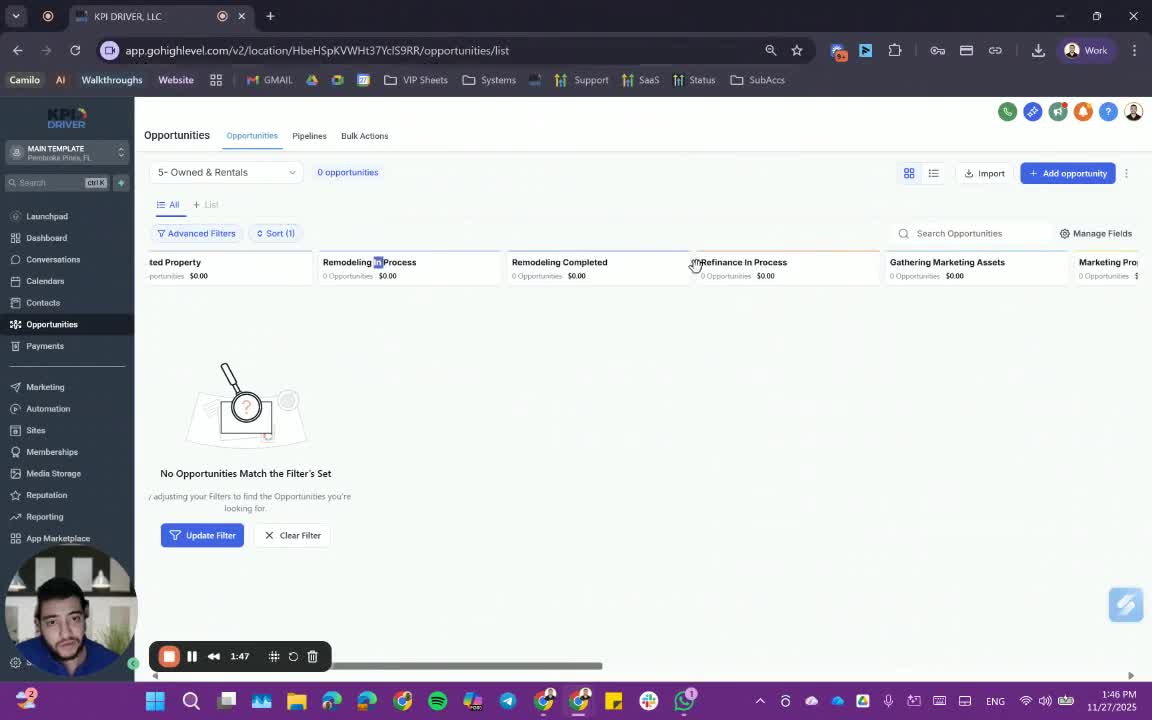Click the App Marketplace grid icon
1152x720 pixels.
[15, 539]
